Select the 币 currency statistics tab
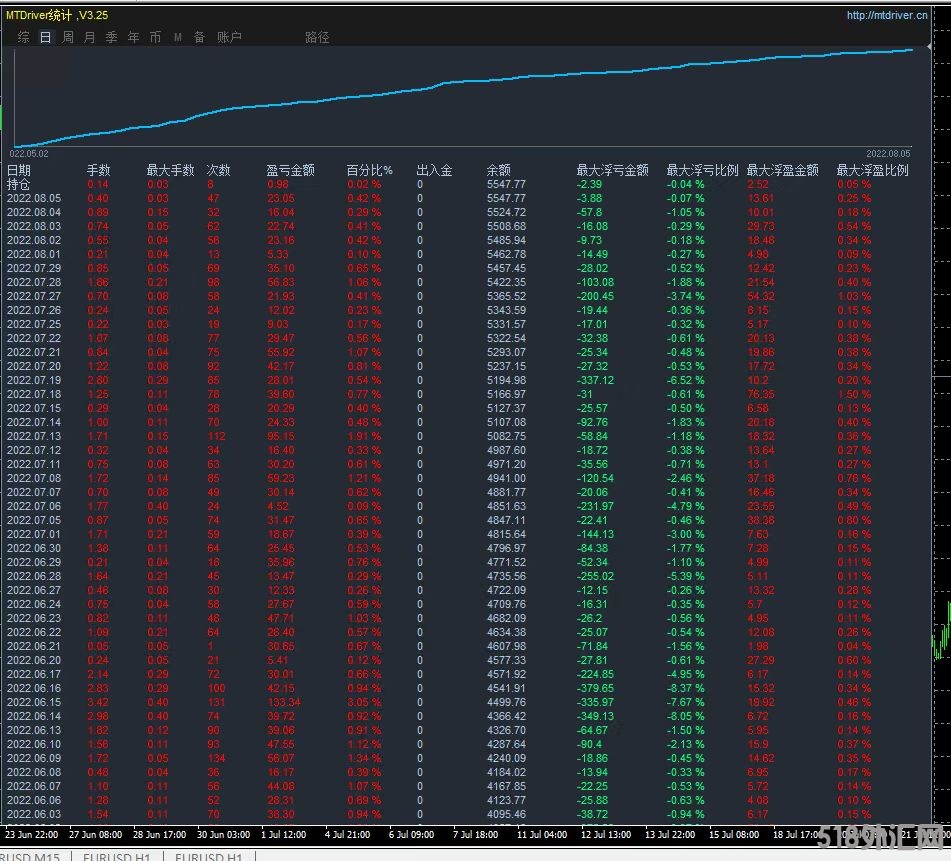 click(x=155, y=37)
